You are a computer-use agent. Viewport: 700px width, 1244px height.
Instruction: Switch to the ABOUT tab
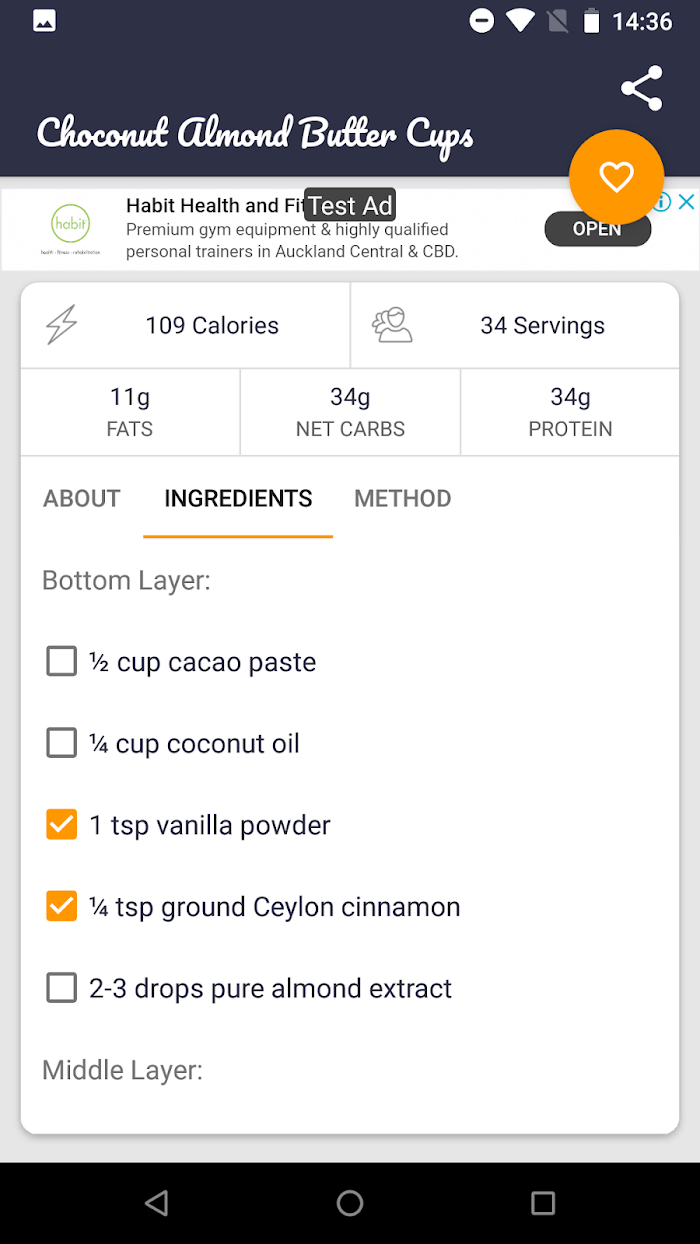[x=82, y=498]
